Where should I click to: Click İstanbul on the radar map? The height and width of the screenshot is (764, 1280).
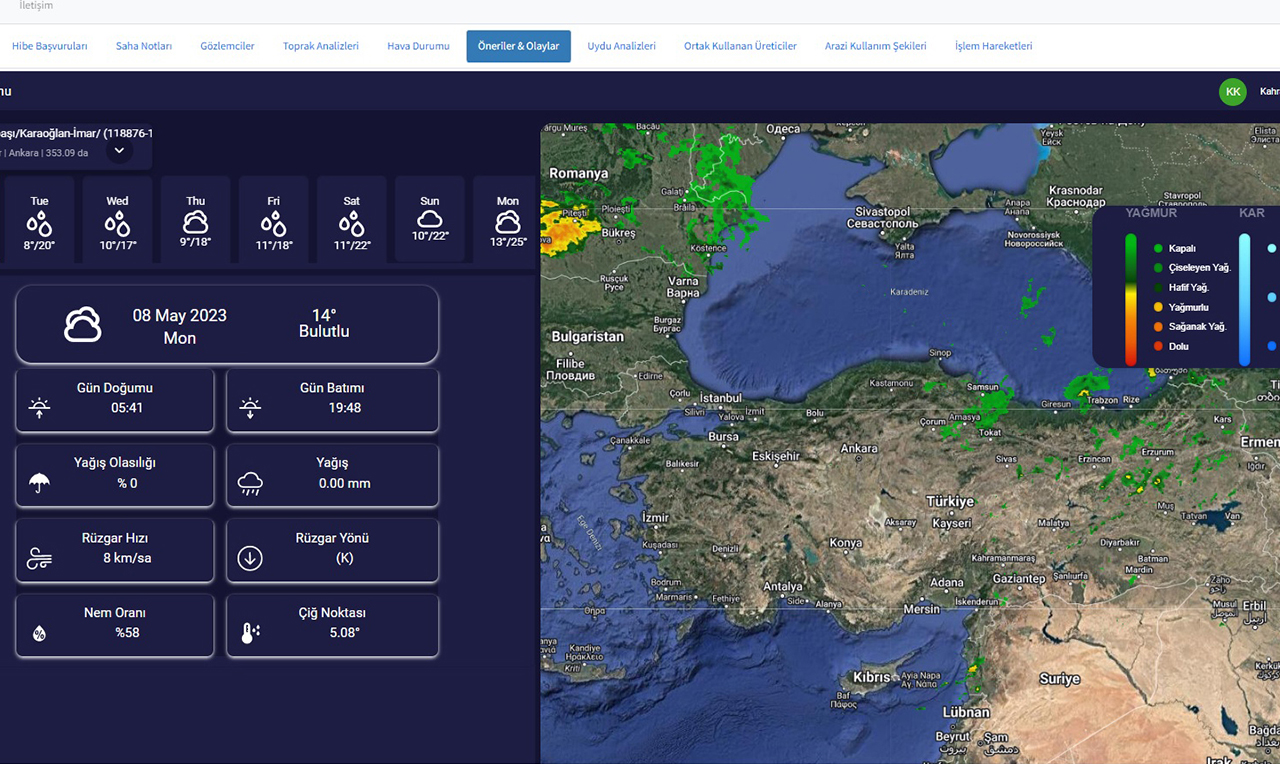(721, 398)
